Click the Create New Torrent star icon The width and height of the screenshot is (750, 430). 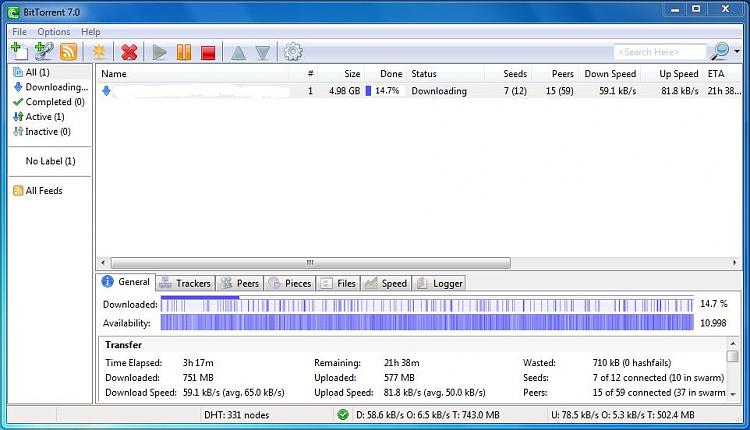pos(99,52)
